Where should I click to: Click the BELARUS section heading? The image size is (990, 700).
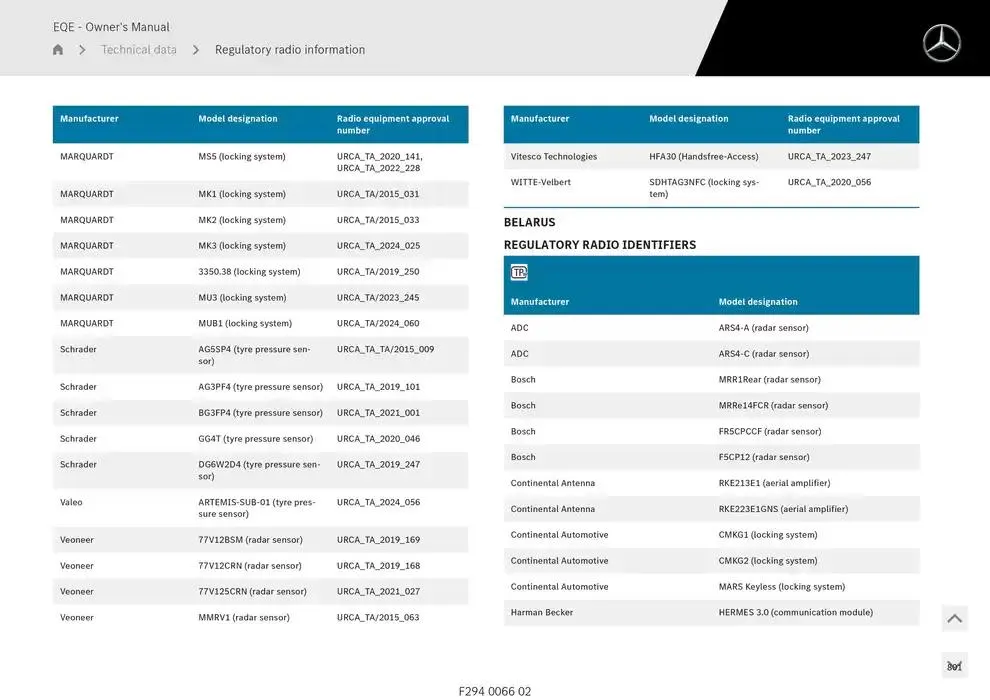click(529, 222)
